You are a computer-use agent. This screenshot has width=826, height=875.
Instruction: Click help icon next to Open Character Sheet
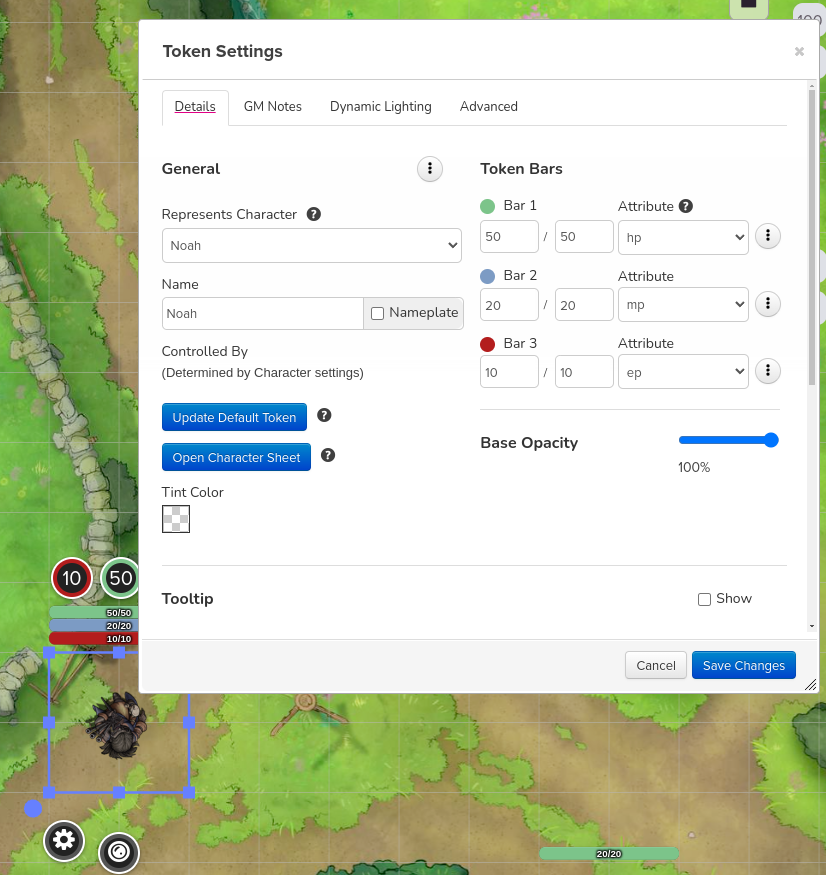(328, 456)
